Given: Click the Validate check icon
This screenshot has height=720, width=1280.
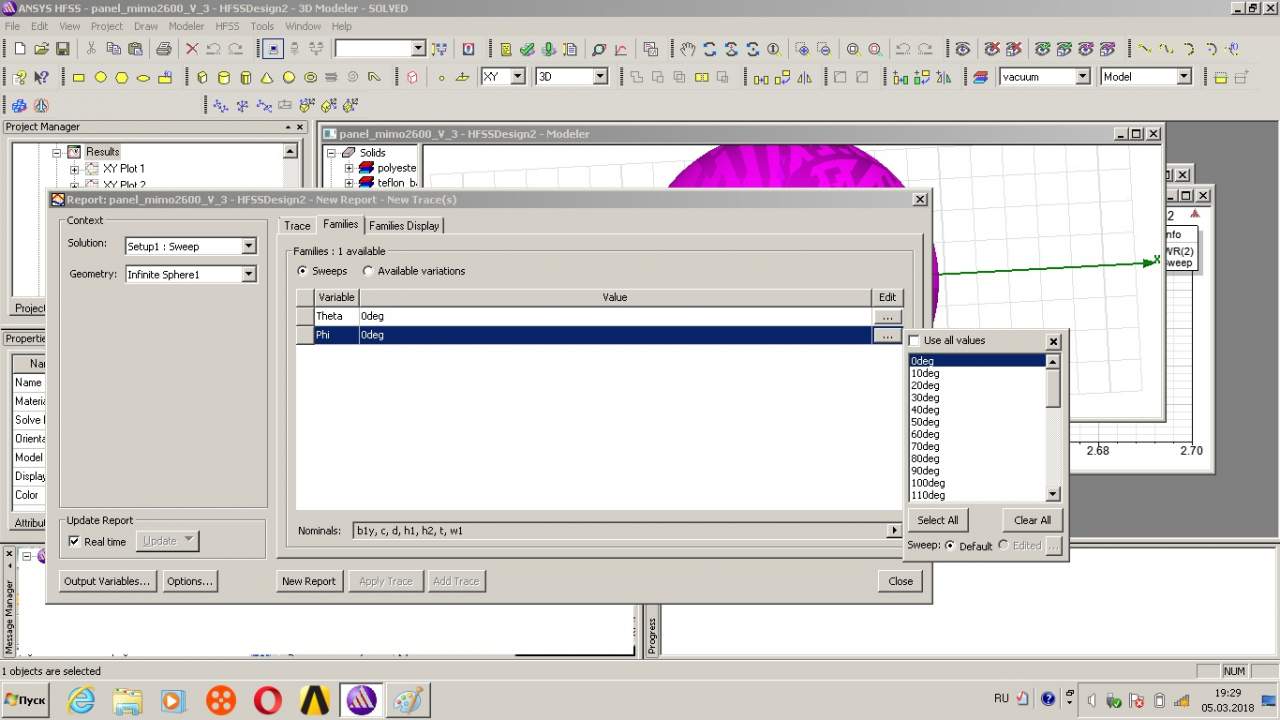Looking at the screenshot, I should (x=527, y=49).
